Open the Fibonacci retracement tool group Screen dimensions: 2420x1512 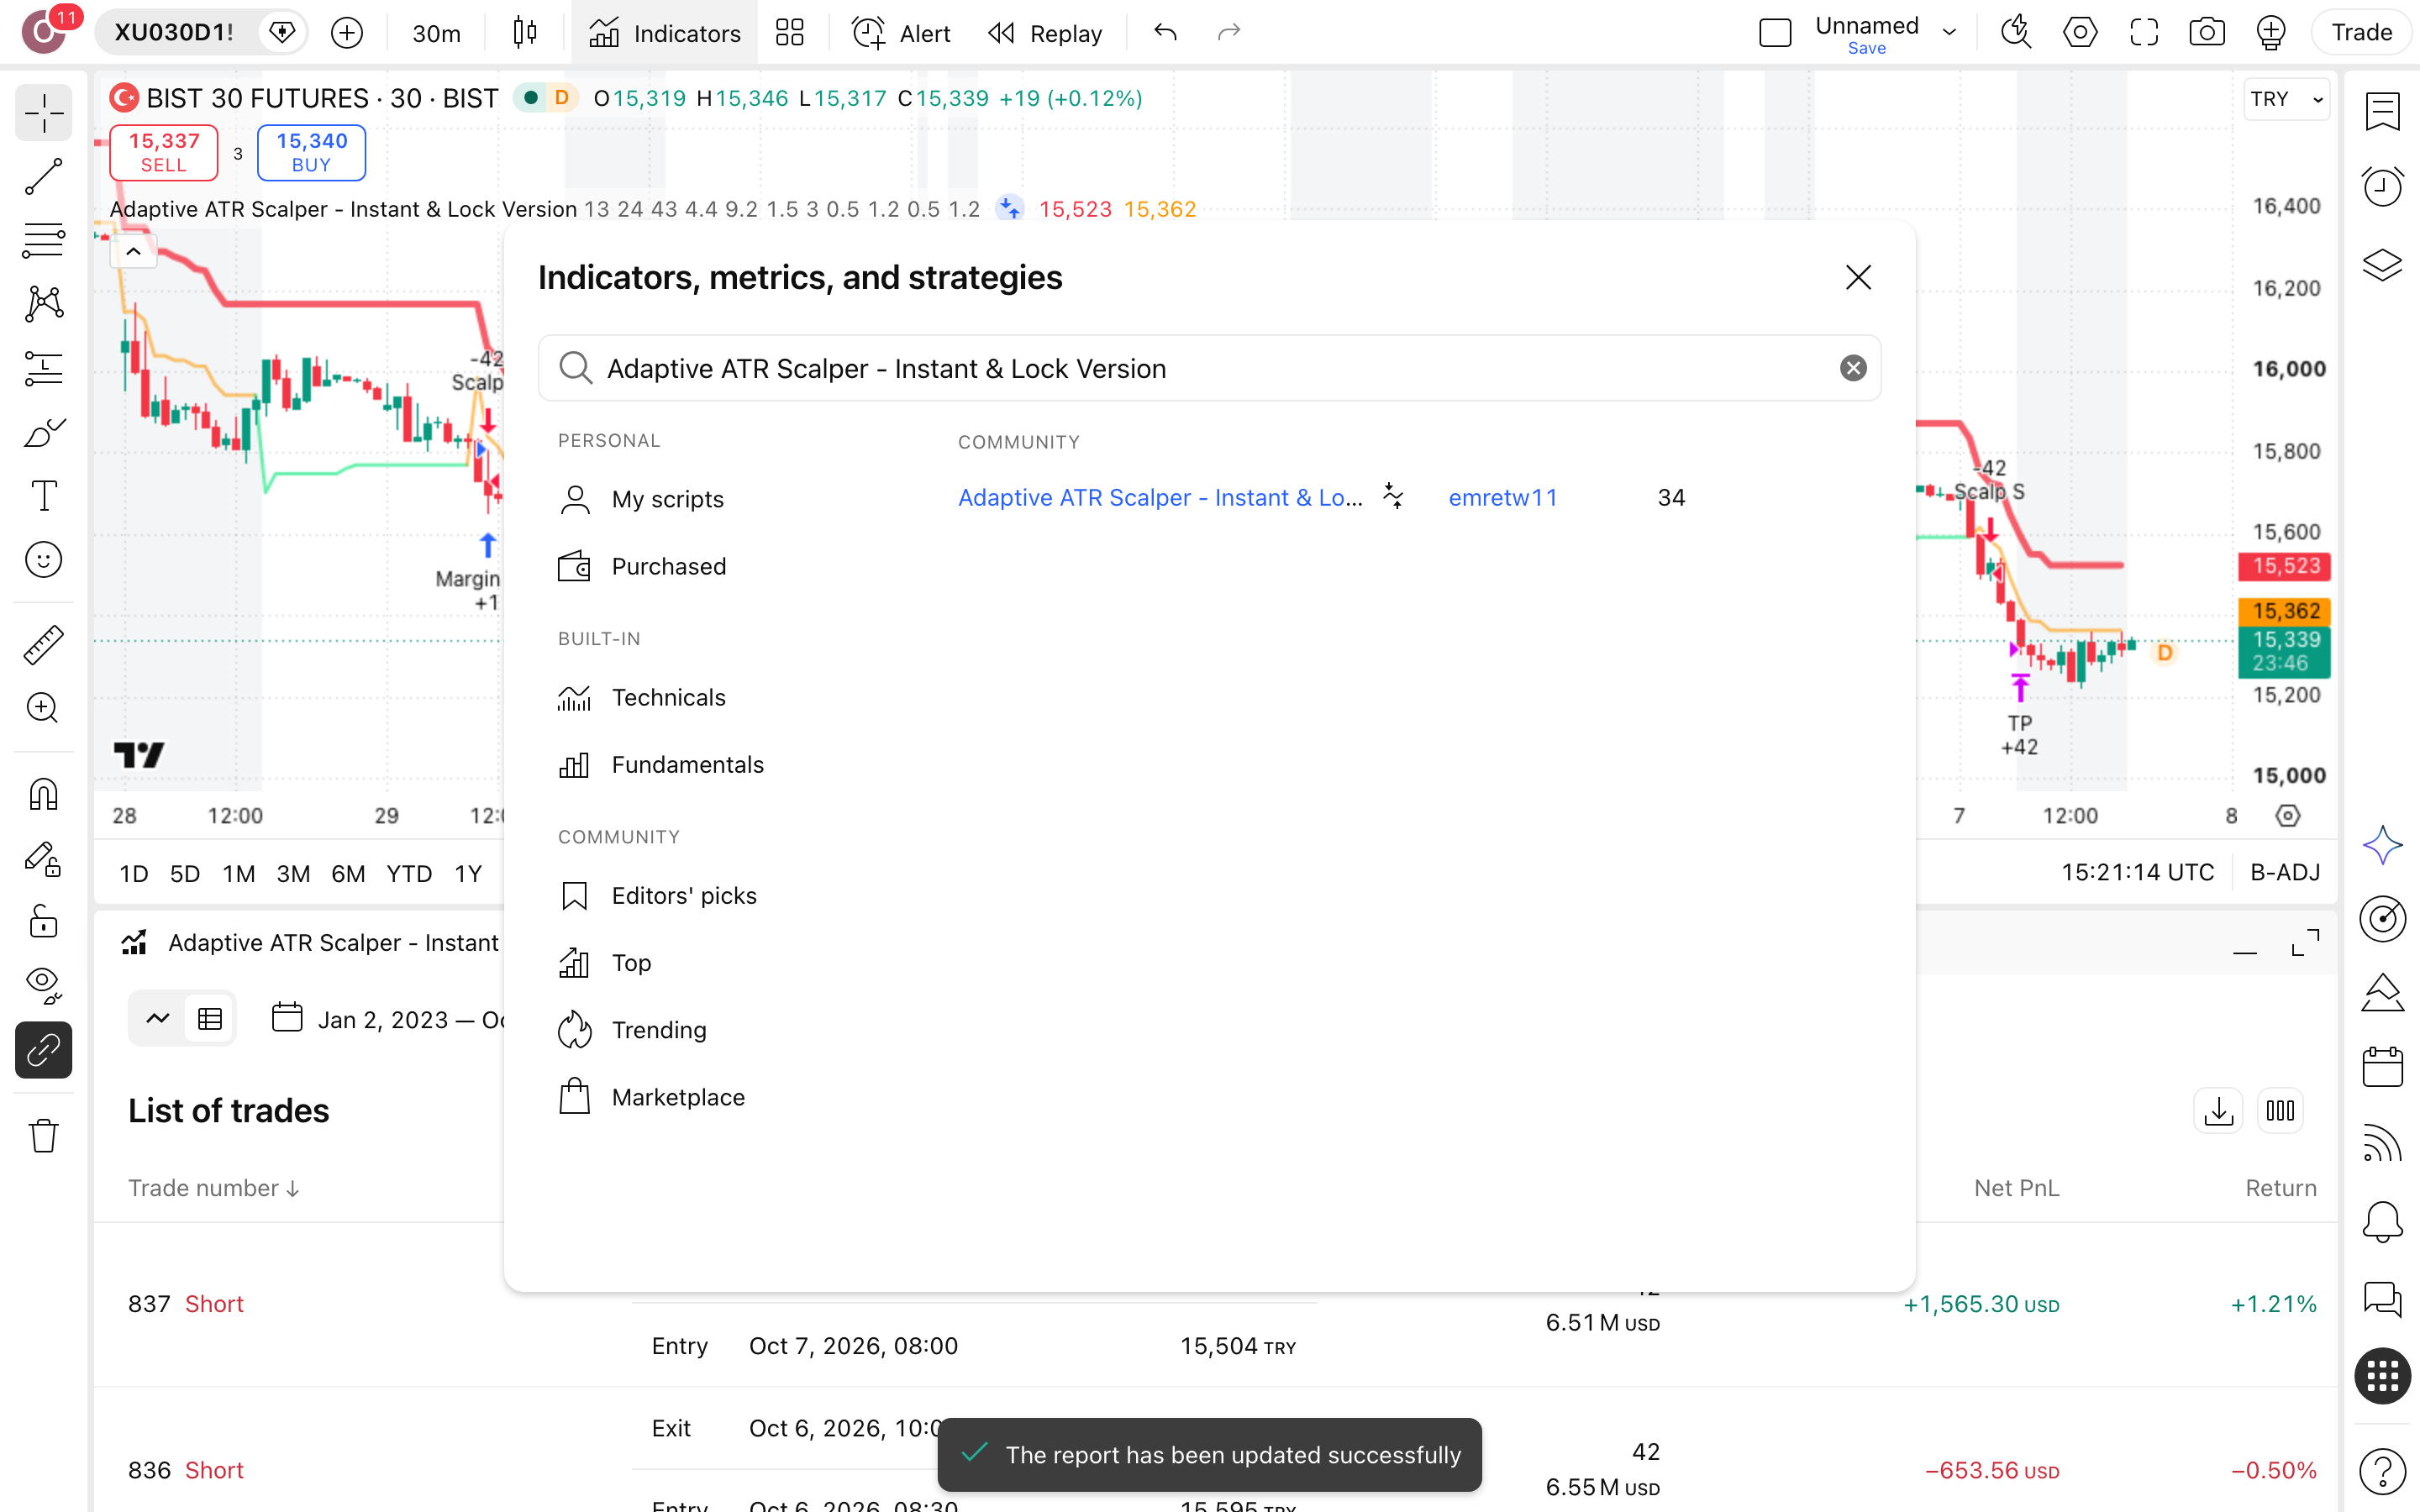(x=43, y=240)
